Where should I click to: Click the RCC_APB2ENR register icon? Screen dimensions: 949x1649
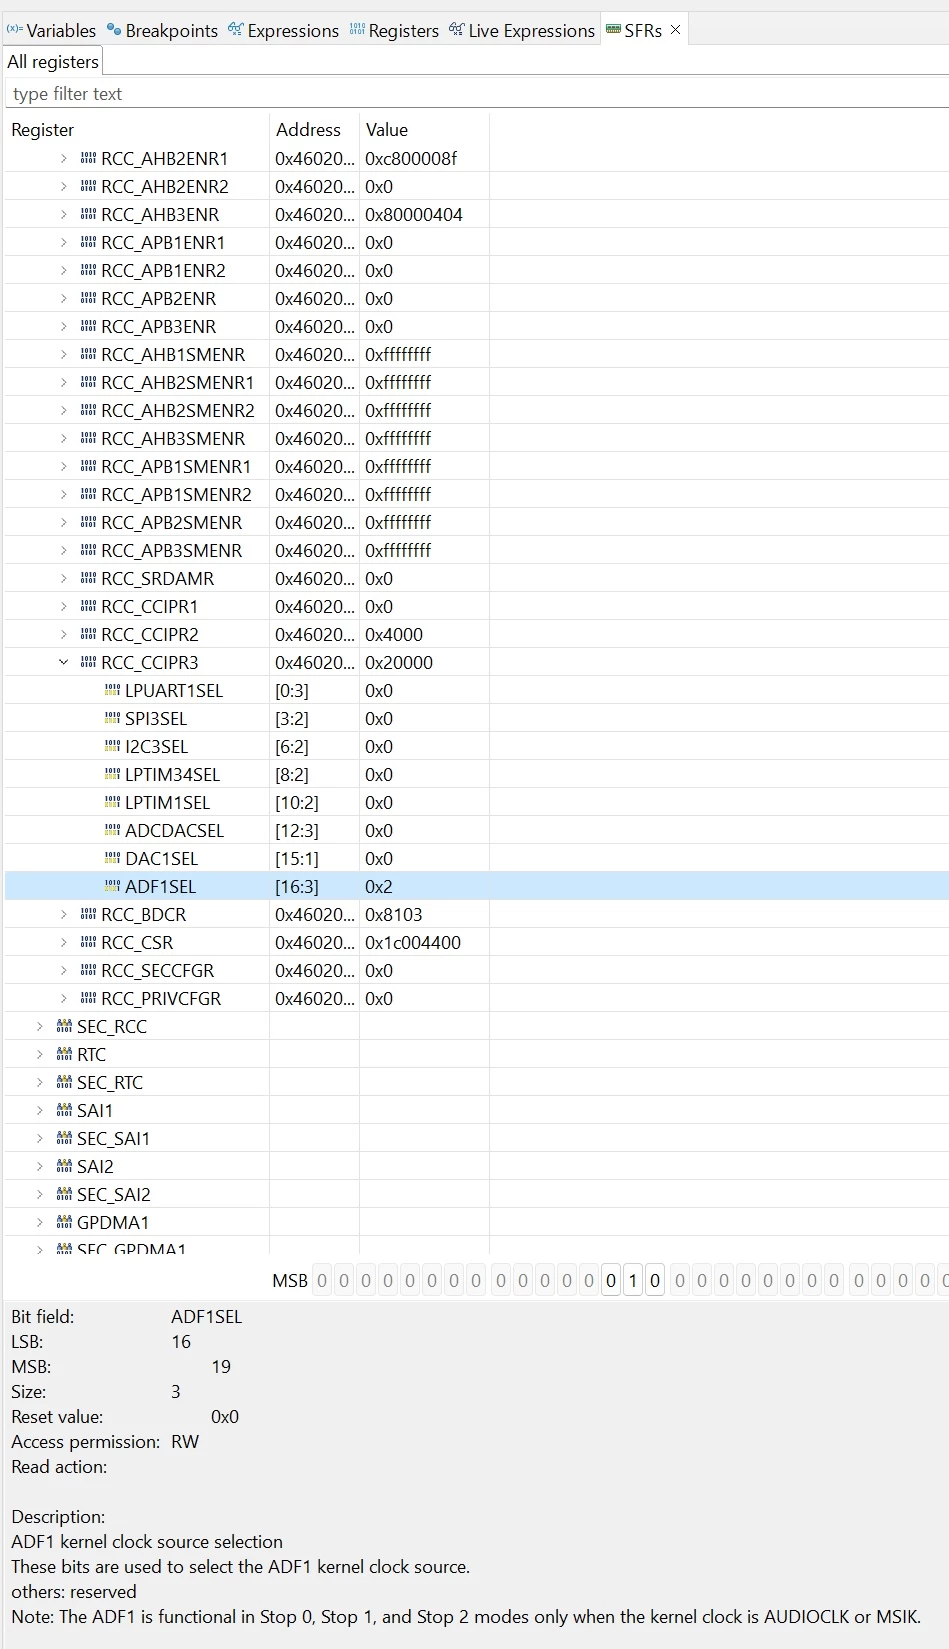coord(88,298)
